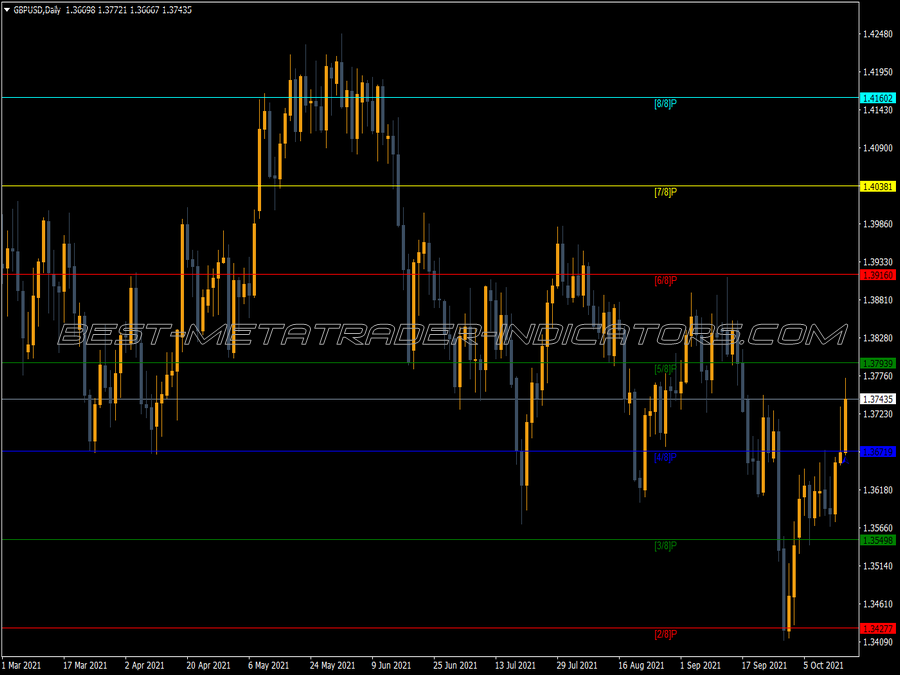The width and height of the screenshot is (900, 675).
Task: Select the green 1.35498 price tag
Action: point(878,540)
